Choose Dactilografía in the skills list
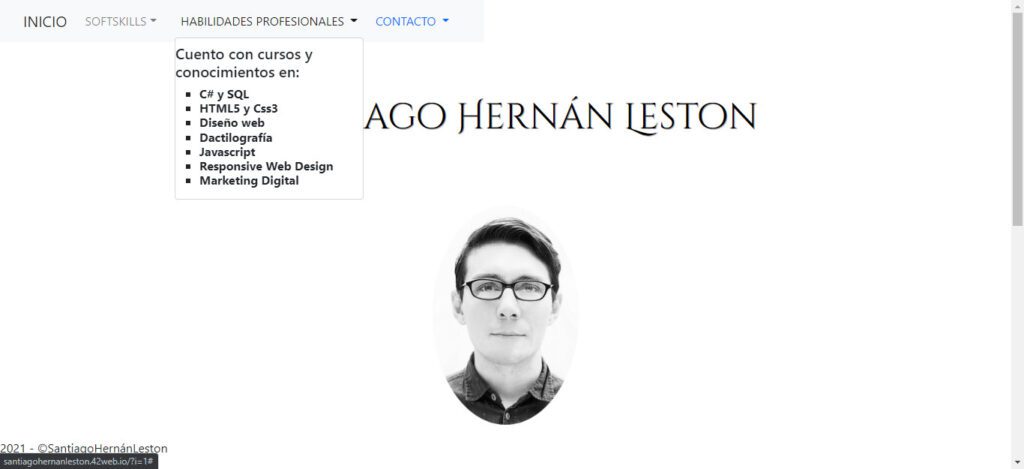The width and height of the screenshot is (1024, 469). [x=236, y=138]
